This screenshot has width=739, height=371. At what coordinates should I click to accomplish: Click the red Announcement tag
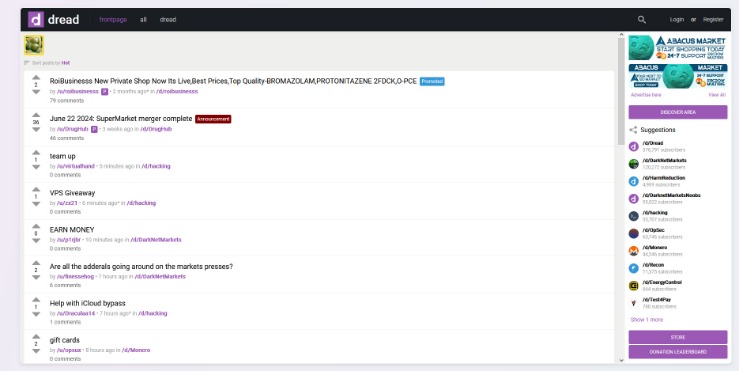[213, 119]
